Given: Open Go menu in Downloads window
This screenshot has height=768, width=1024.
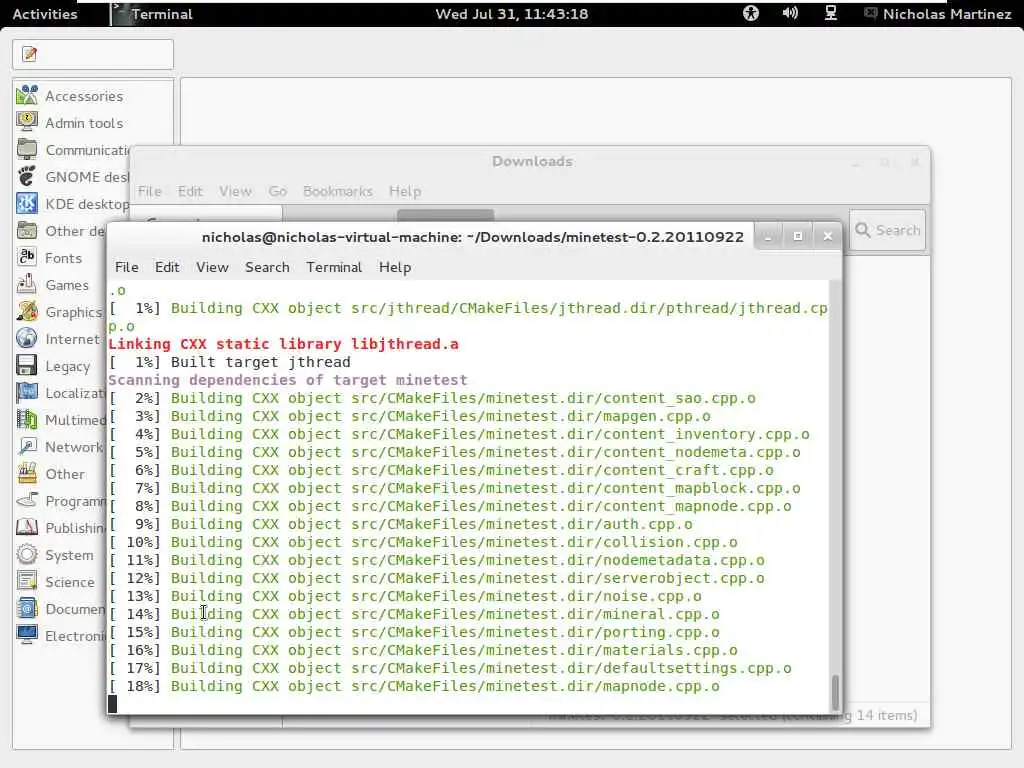Looking at the screenshot, I should click(278, 191).
